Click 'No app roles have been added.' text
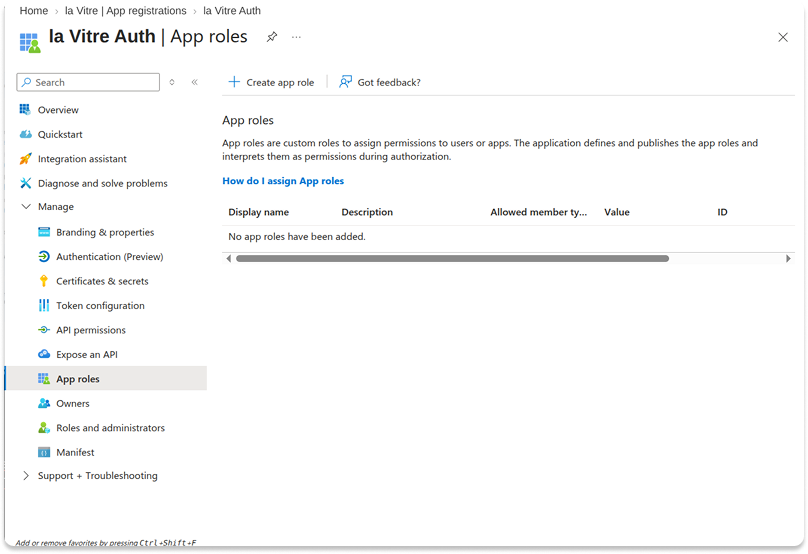Viewport: 808px width, 554px height. 297,237
